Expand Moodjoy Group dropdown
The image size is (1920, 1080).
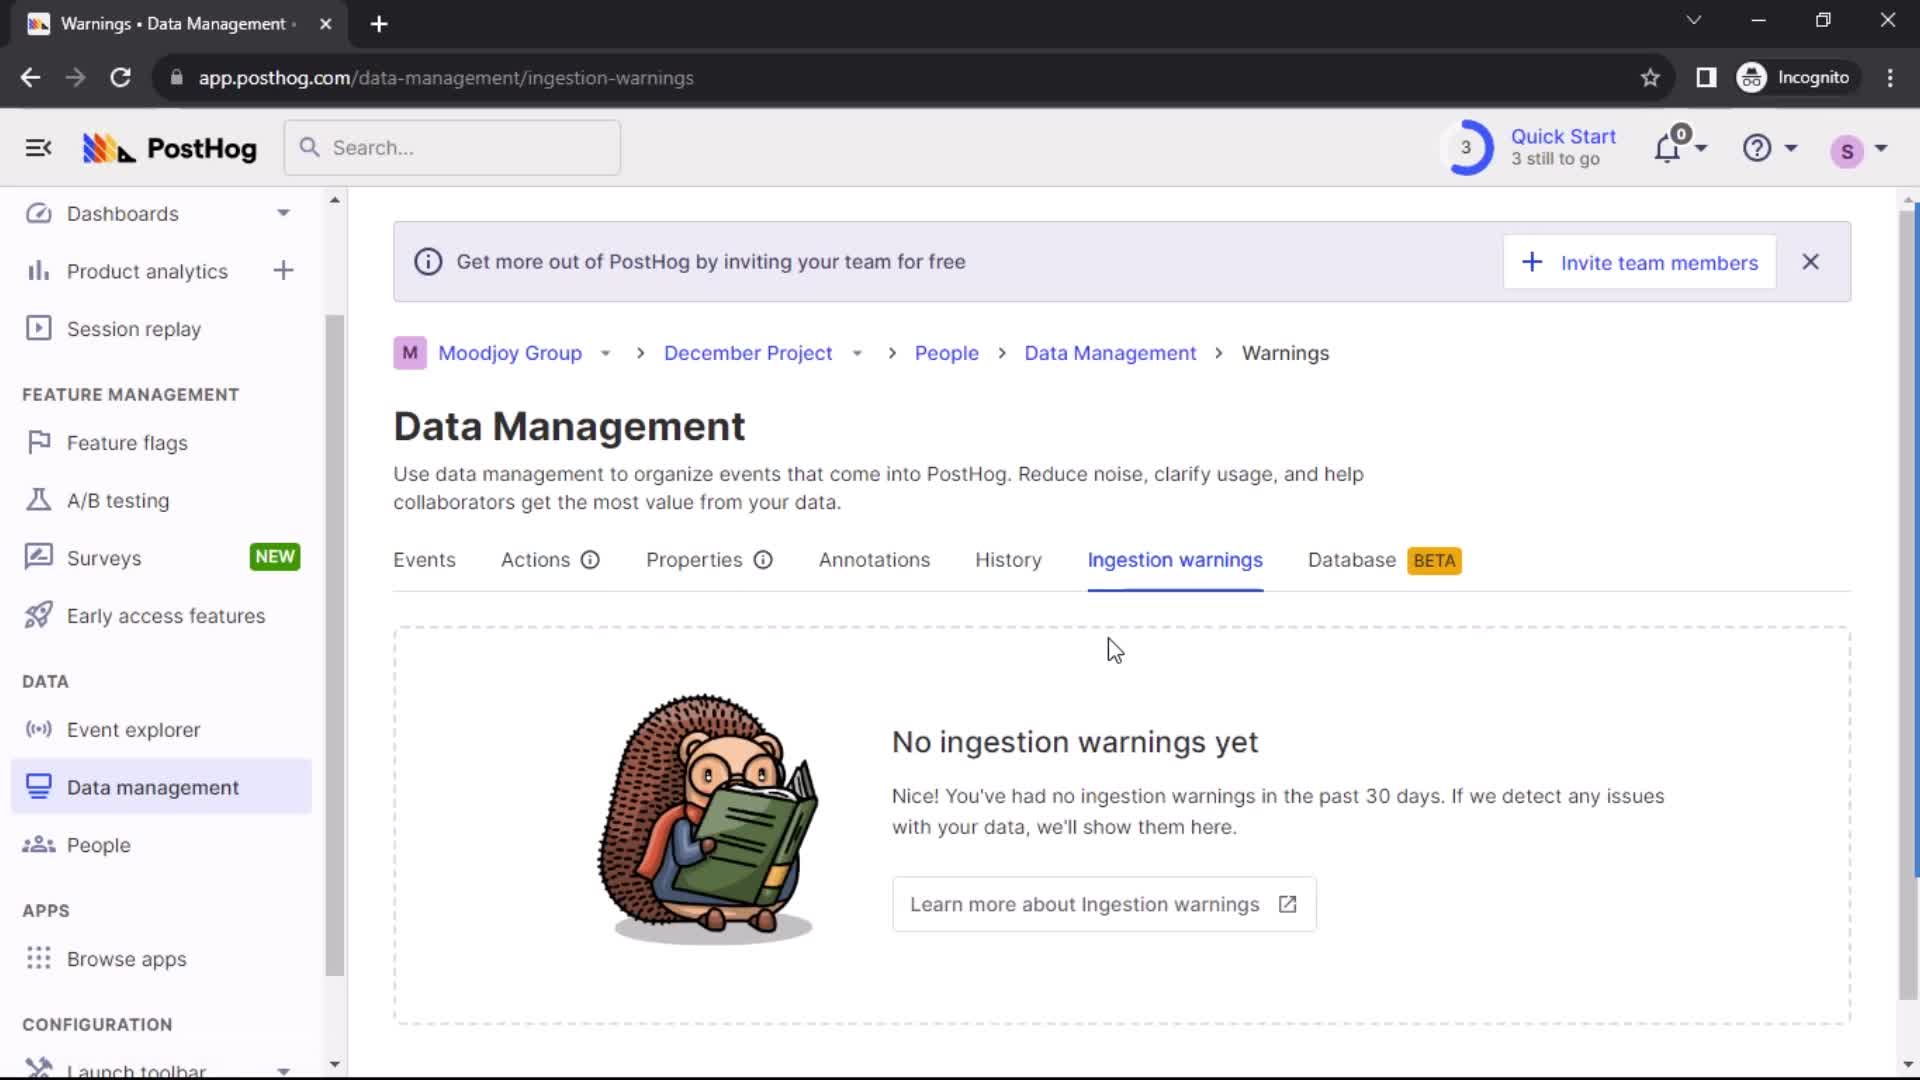604,352
